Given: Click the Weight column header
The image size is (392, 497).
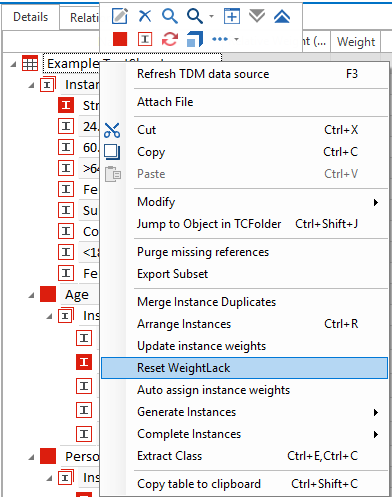Looking at the screenshot, I should 356,42.
